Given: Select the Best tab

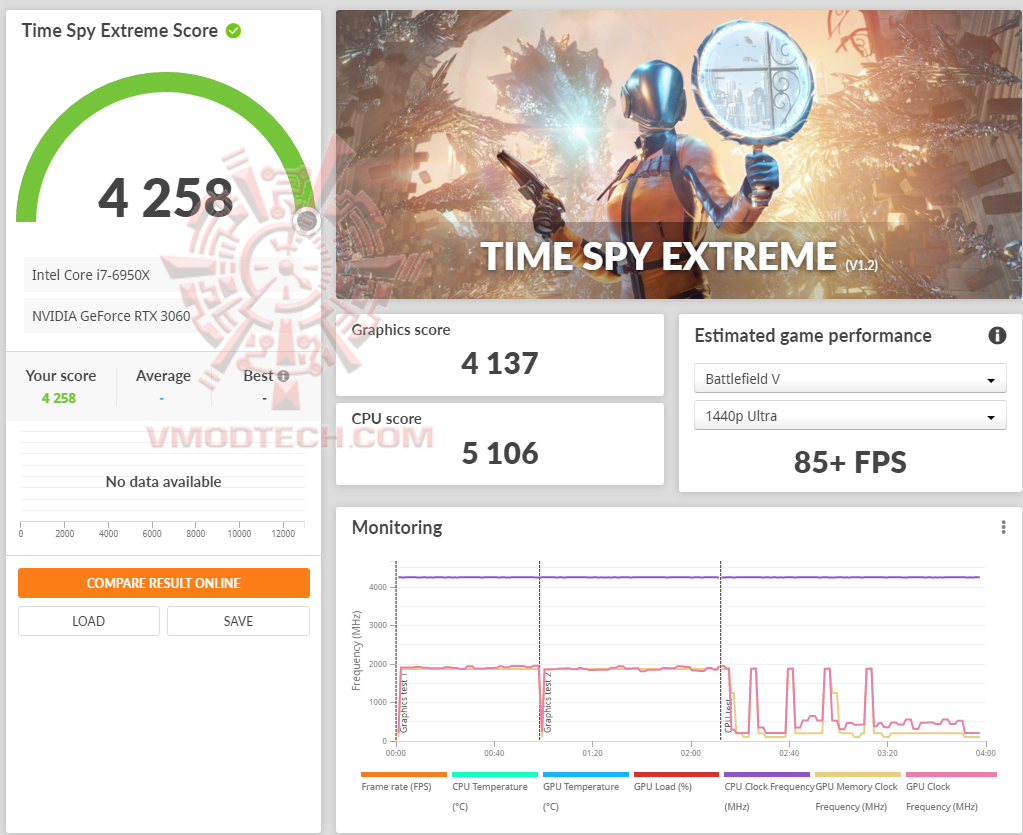Looking at the screenshot, I should point(258,376).
